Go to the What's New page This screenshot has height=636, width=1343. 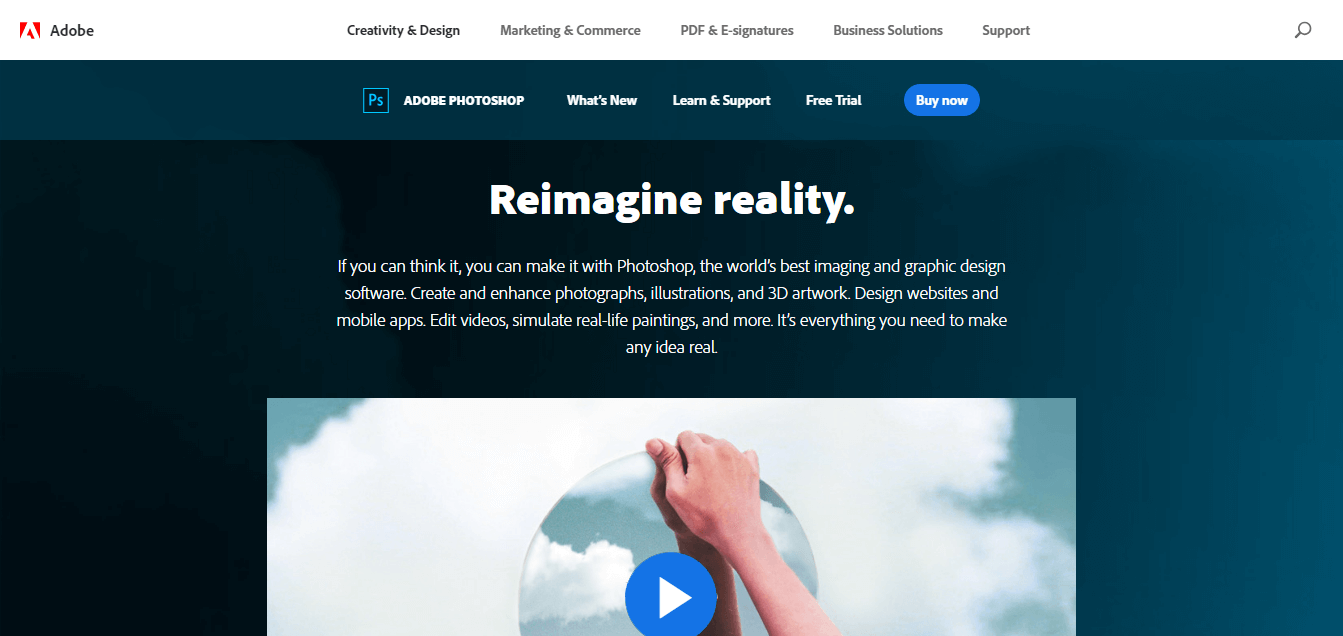pos(602,100)
